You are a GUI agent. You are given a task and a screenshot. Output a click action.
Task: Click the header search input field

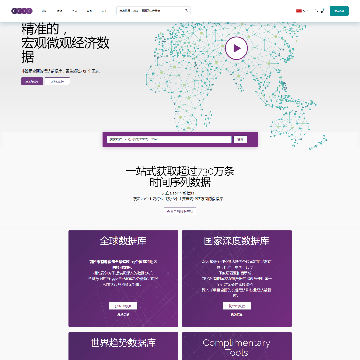click(x=151, y=11)
